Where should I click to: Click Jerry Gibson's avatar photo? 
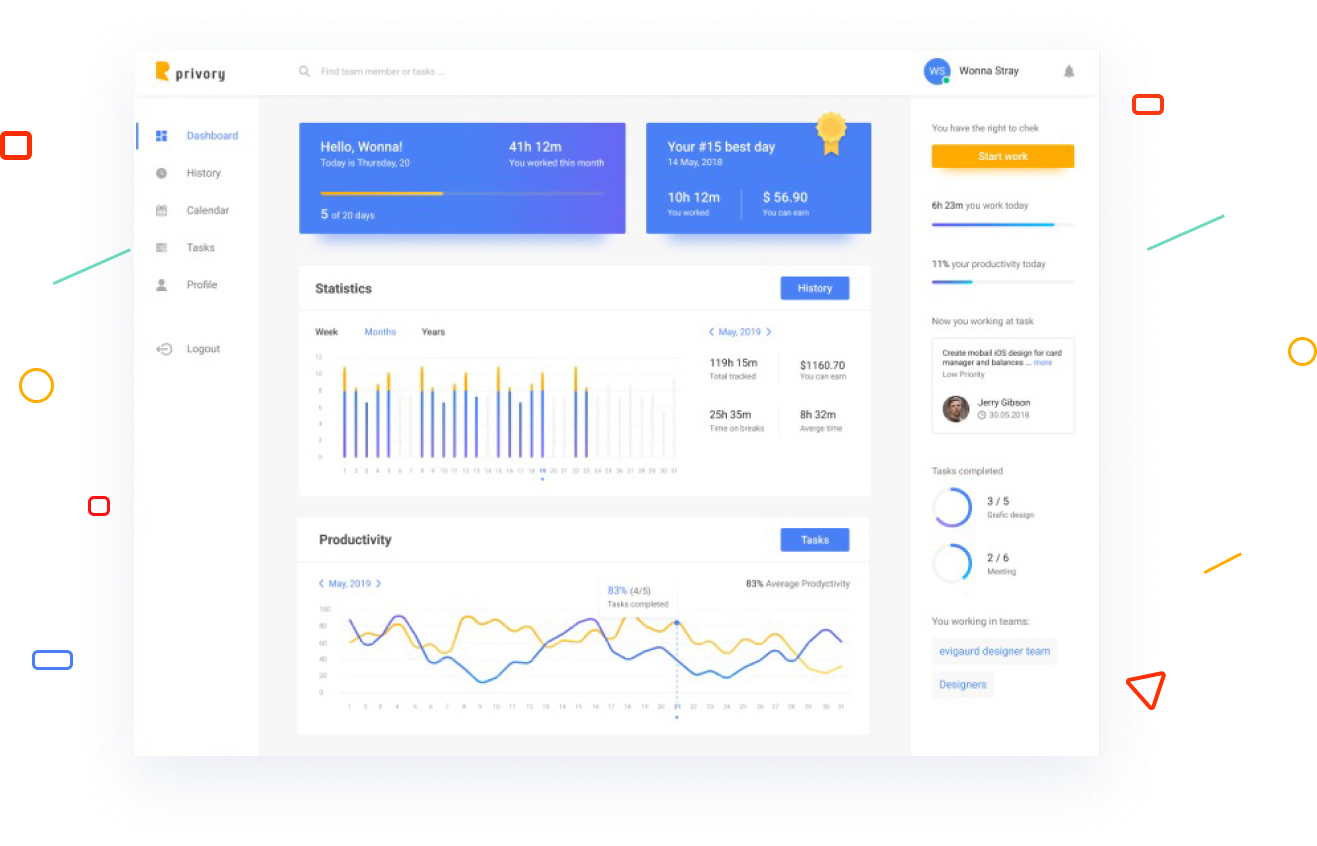(x=956, y=408)
